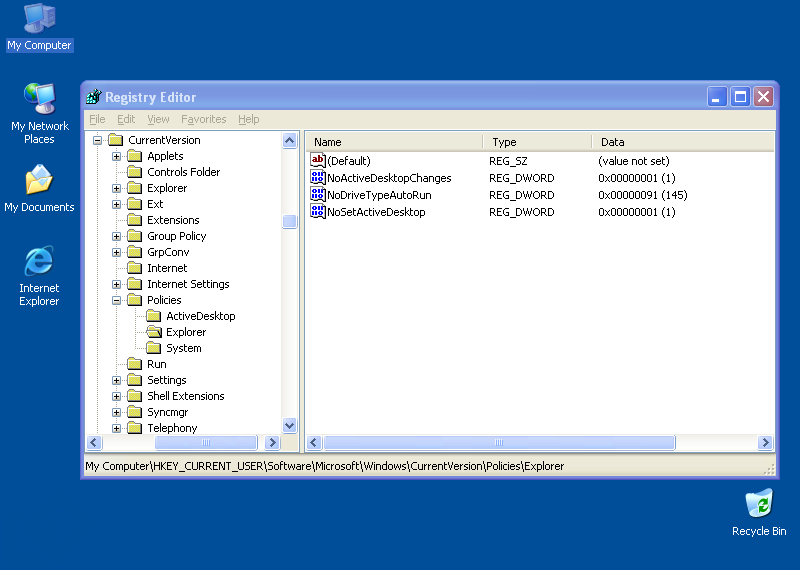
Task: Expand the Internet Settings tree node
Action: (116, 284)
